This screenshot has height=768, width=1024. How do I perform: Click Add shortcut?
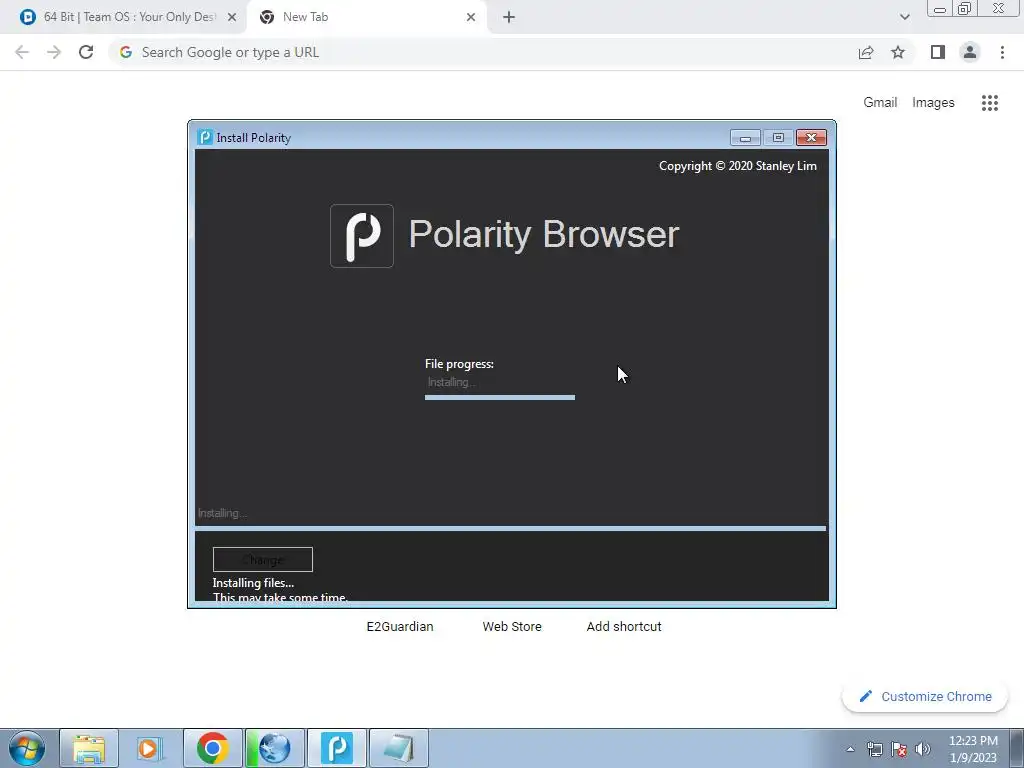pos(624,626)
